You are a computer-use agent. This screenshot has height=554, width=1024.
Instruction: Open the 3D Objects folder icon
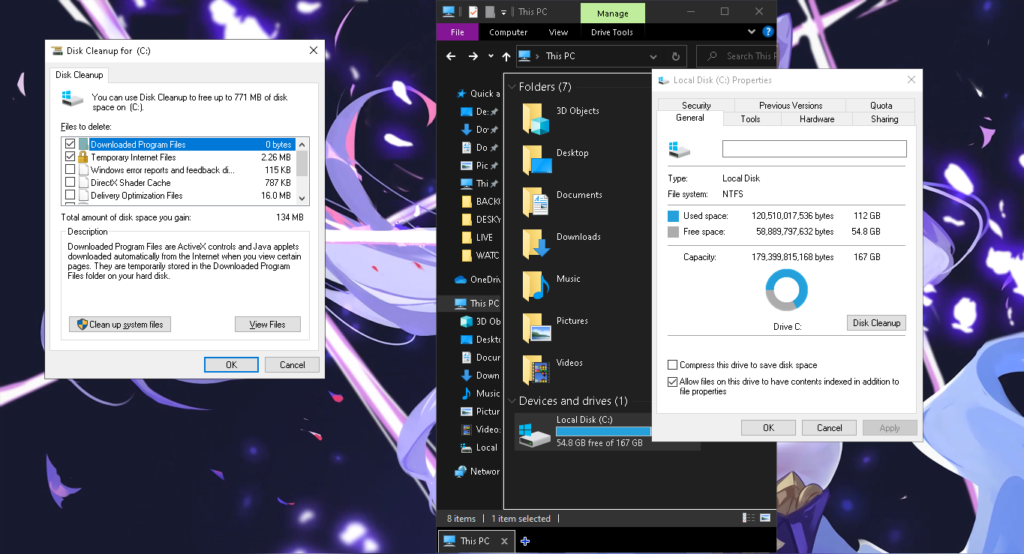536,118
